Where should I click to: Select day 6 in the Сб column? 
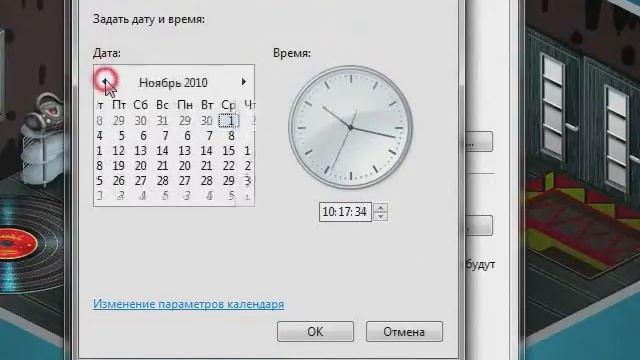tap(143, 136)
